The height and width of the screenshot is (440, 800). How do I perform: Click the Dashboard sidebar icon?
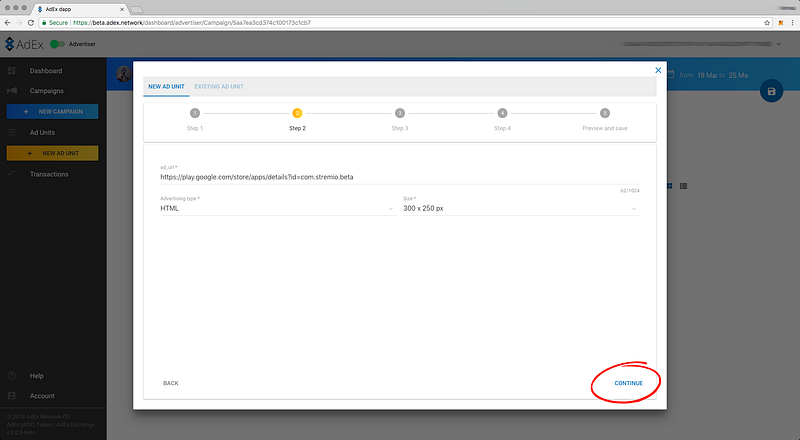[x=12, y=71]
